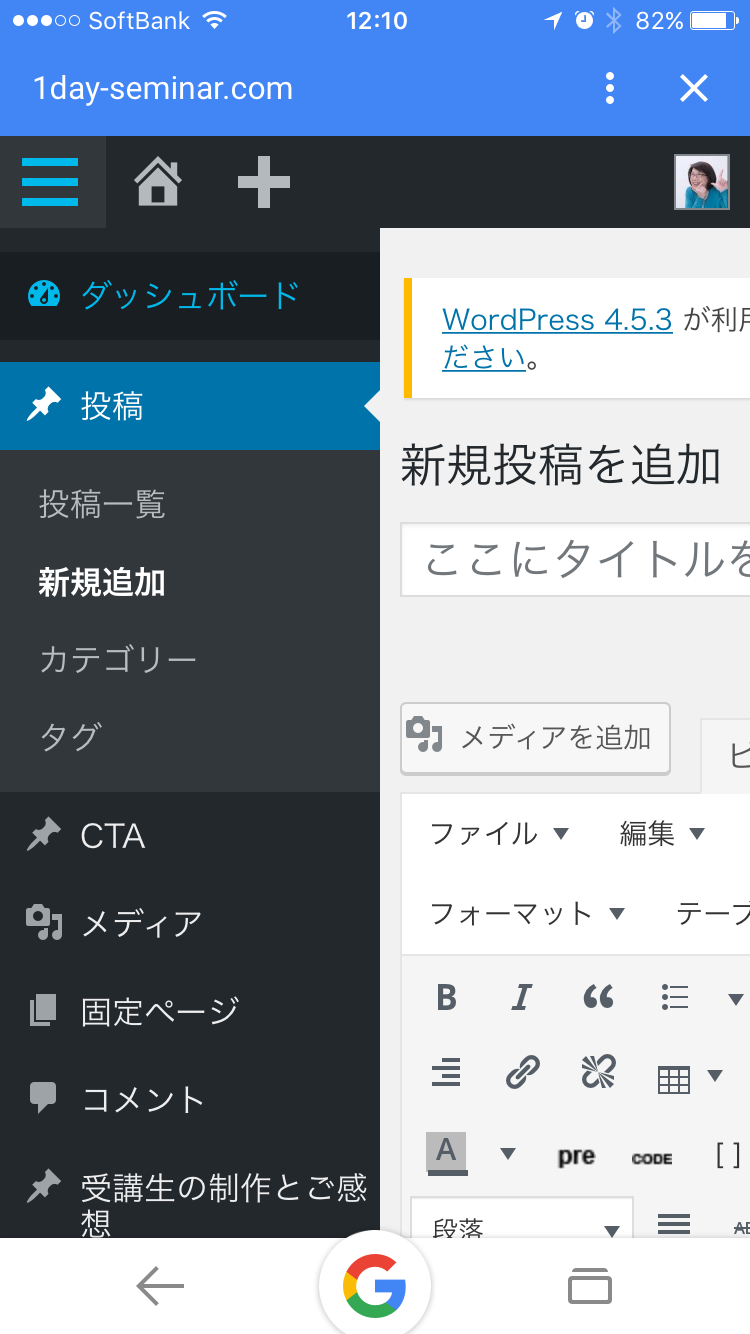750x1334 pixels.
Task: Open the CTA menu
Action: pyautogui.click(x=190, y=836)
